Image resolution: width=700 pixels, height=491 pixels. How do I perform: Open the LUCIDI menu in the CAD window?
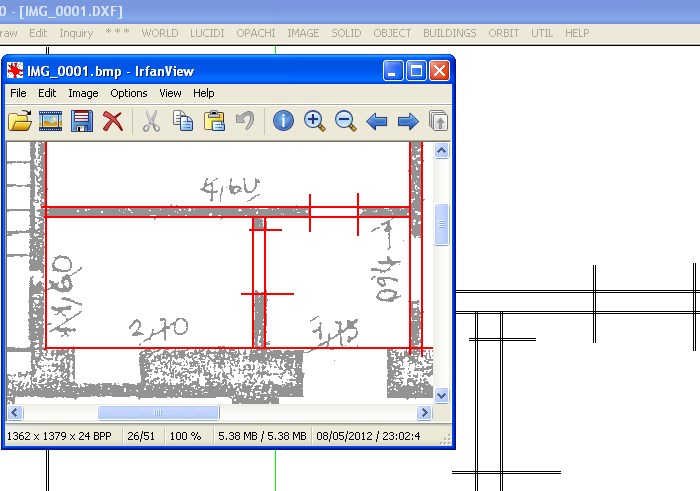207,33
